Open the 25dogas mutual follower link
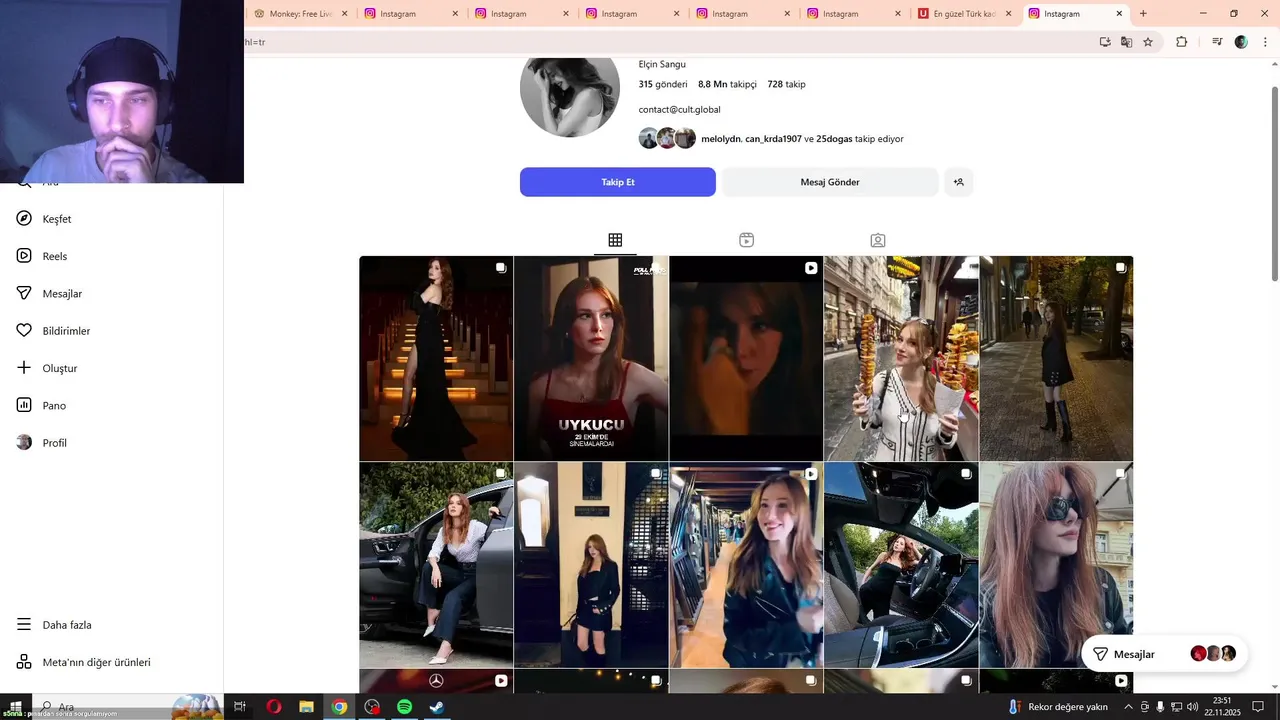1280x720 pixels. (x=834, y=139)
